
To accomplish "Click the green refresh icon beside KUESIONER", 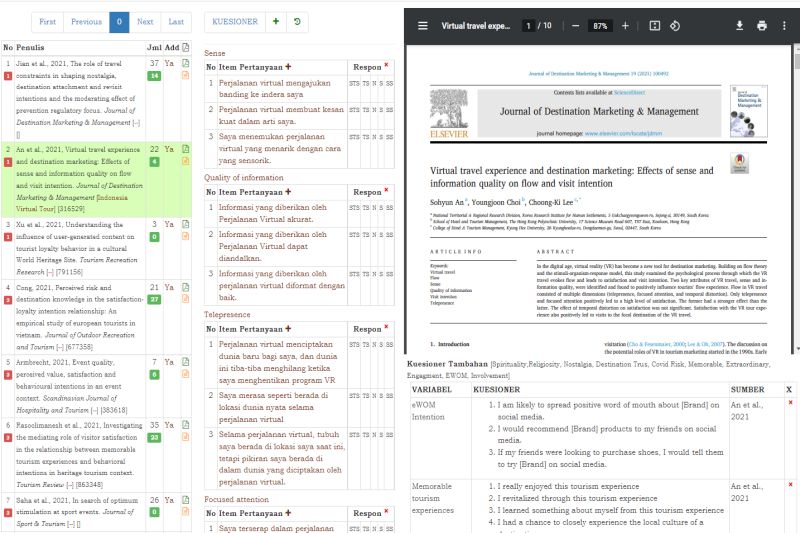I will pyautogui.click(x=297, y=21).
